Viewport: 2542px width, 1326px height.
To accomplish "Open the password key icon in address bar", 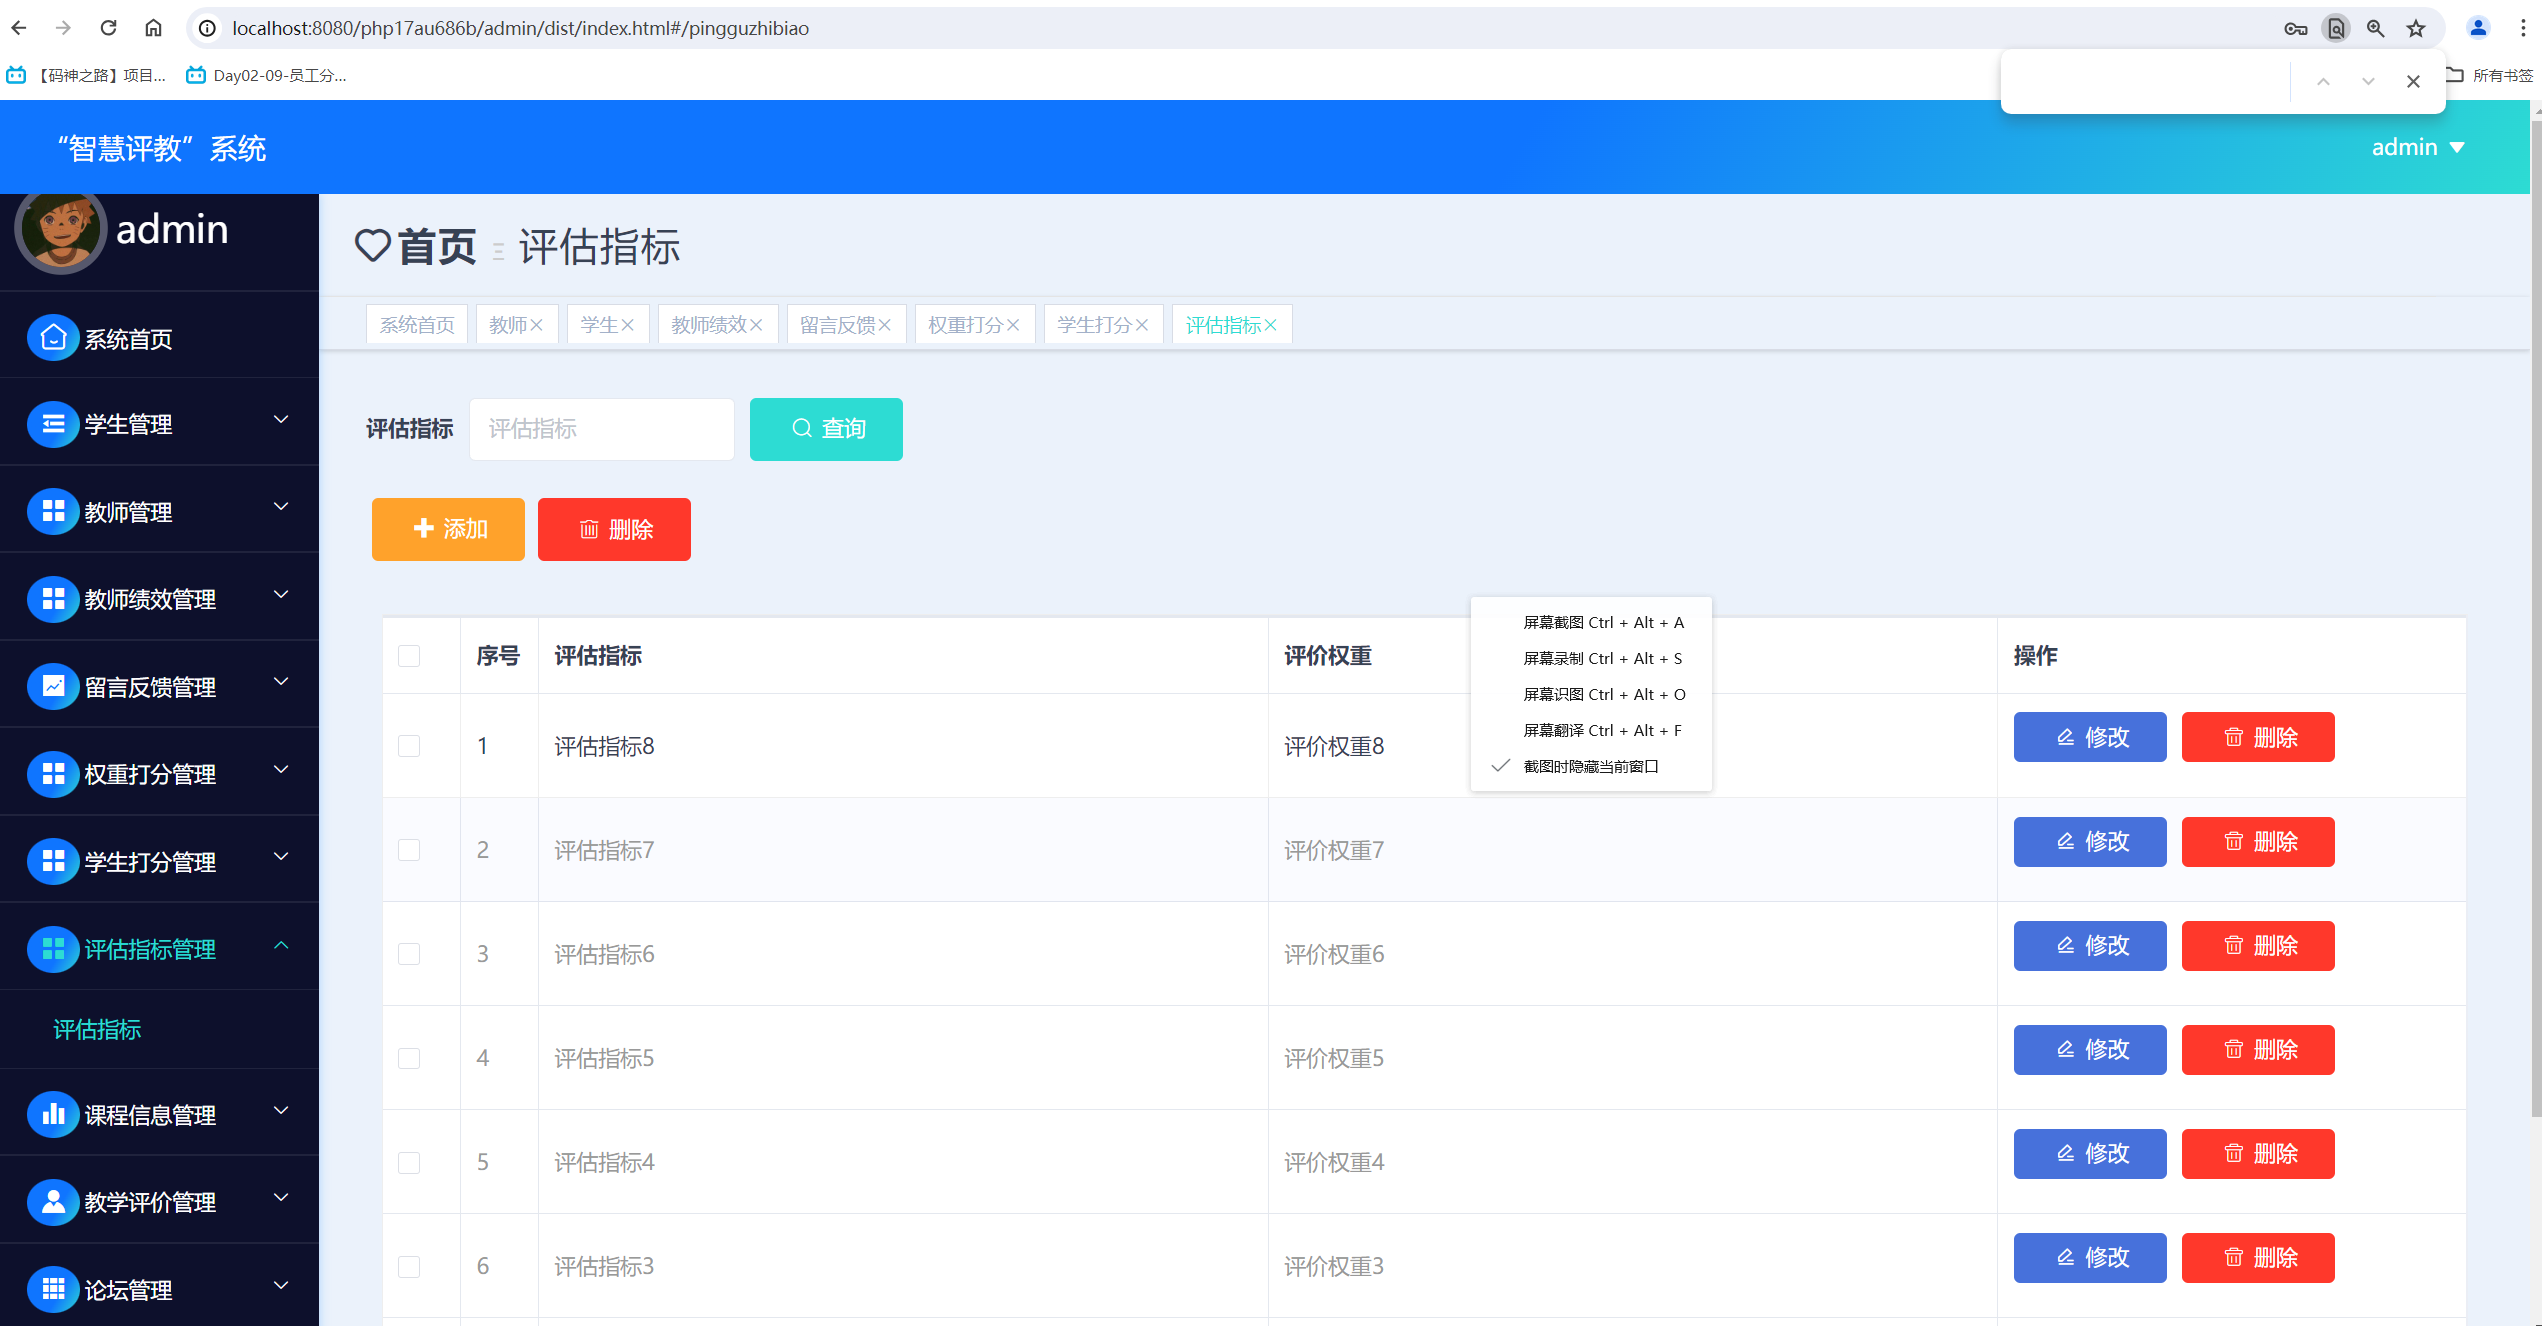I will point(2295,29).
